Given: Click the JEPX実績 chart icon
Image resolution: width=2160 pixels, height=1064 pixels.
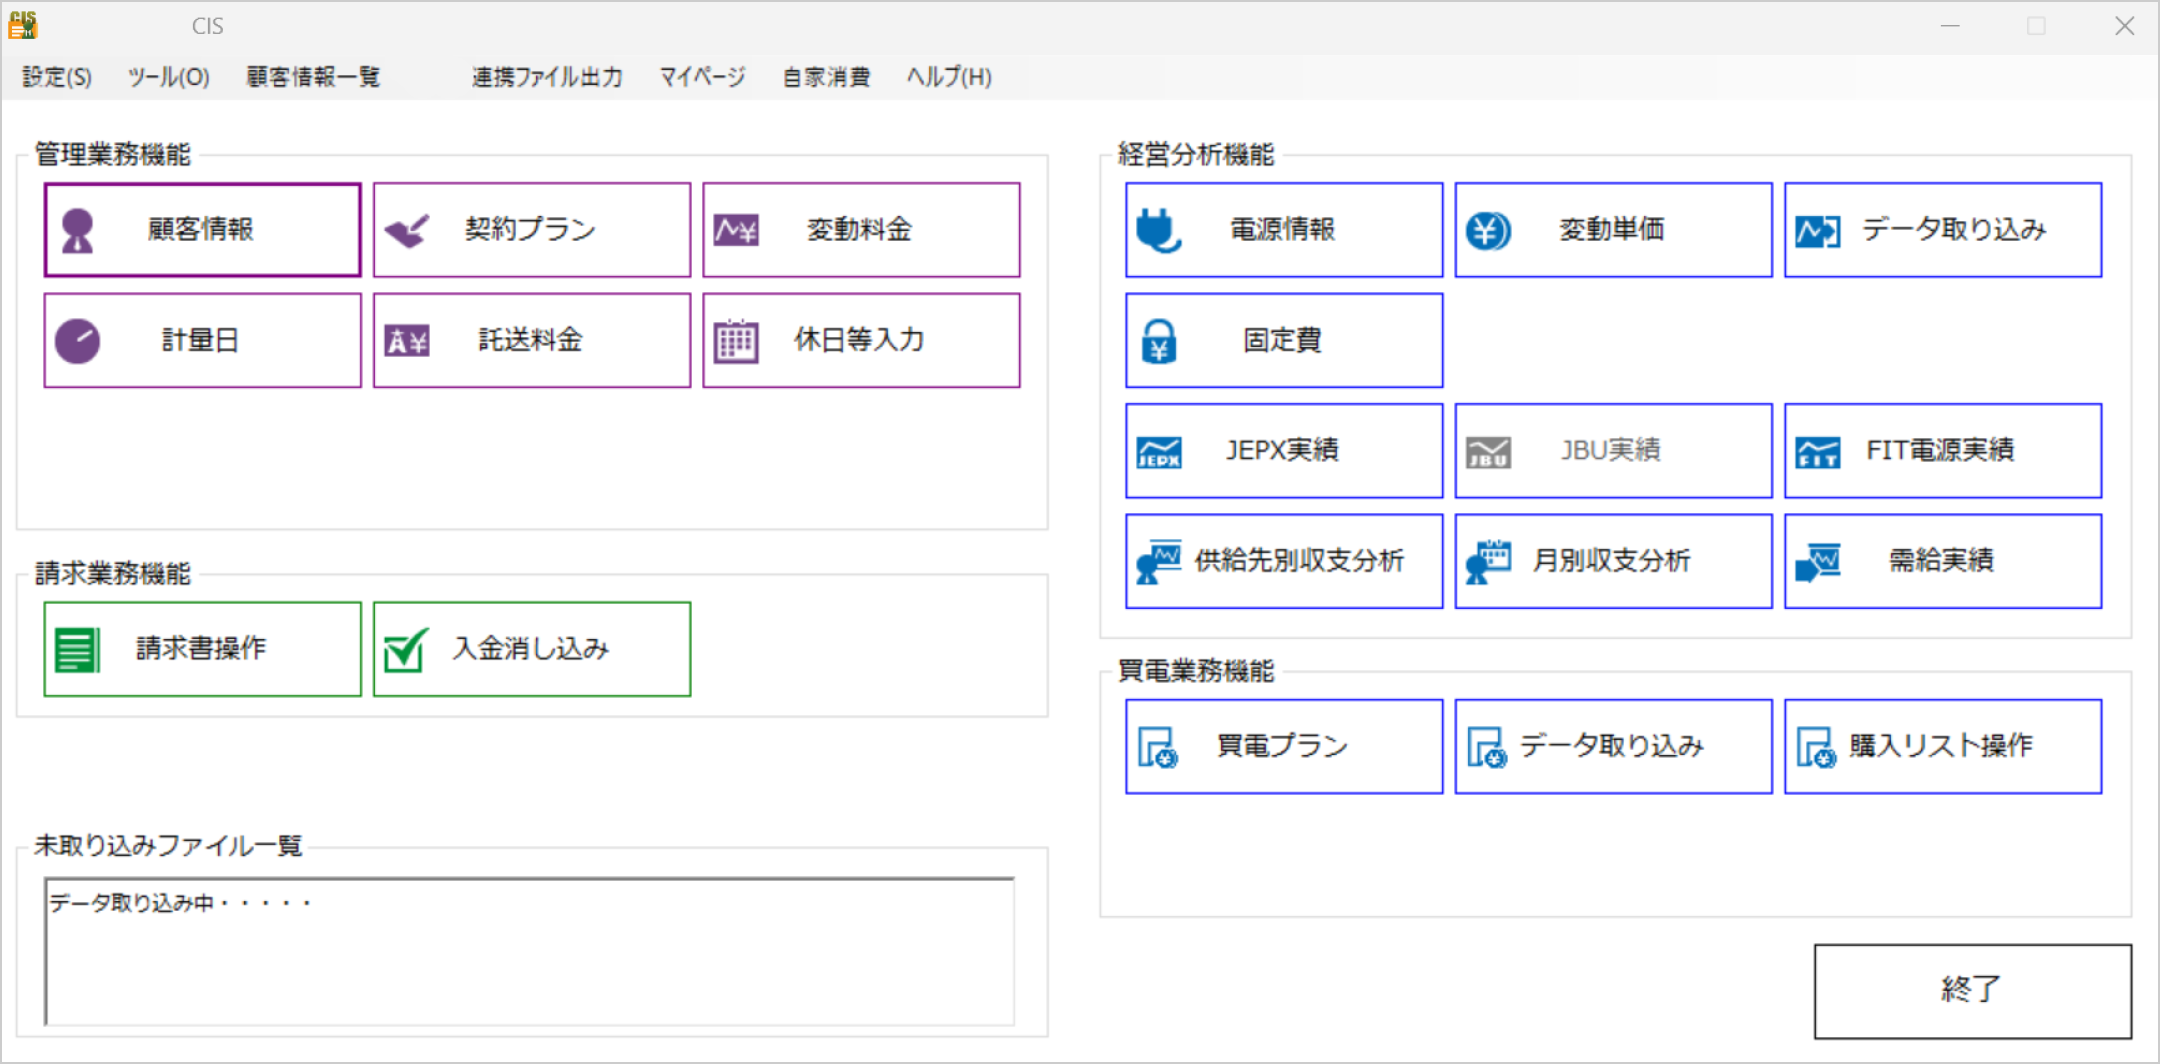Looking at the screenshot, I should point(1159,452).
